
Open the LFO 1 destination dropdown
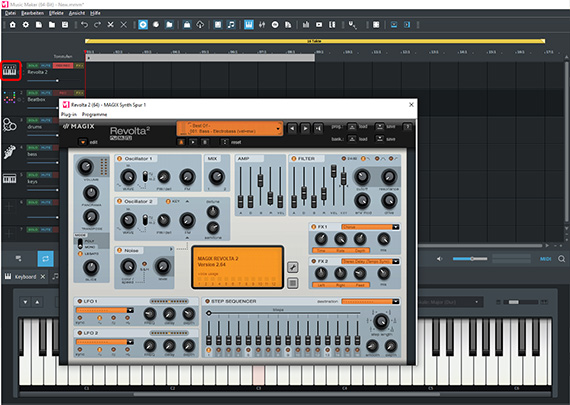coord(130,310)
